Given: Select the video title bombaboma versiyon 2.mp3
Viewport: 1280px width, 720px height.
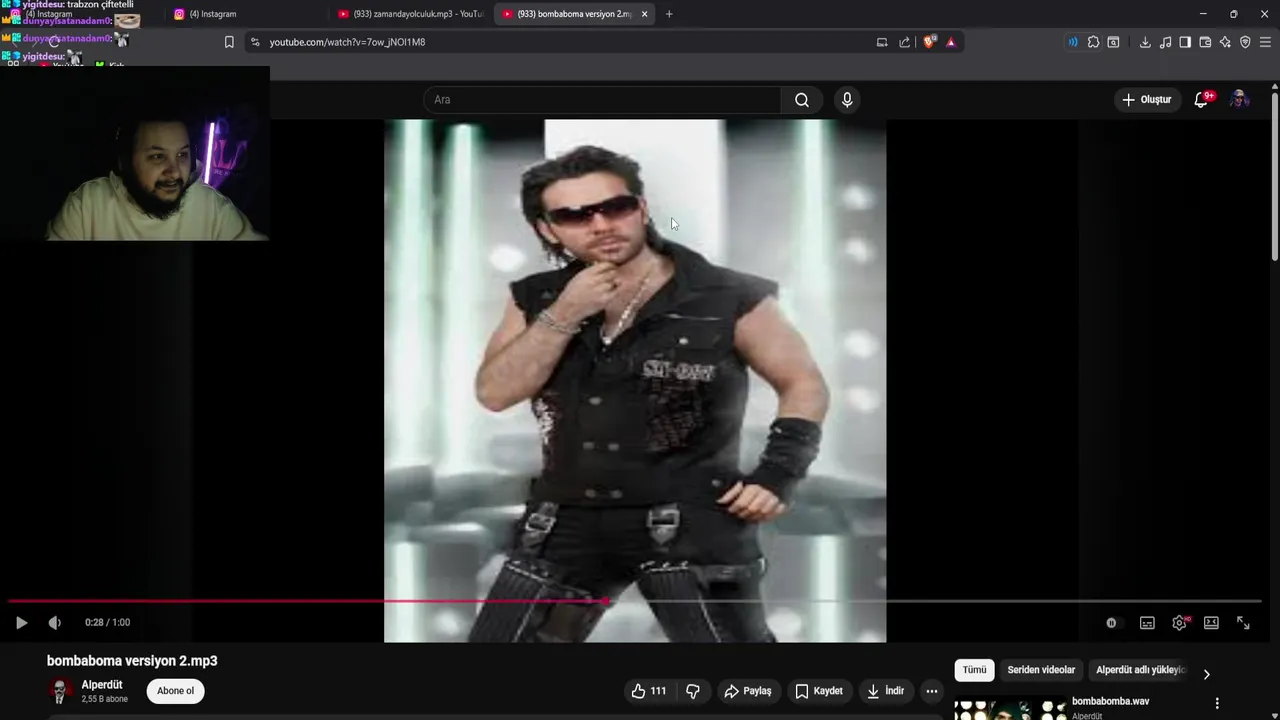Looking at the screenshot, I should click(x=132, y=661).
